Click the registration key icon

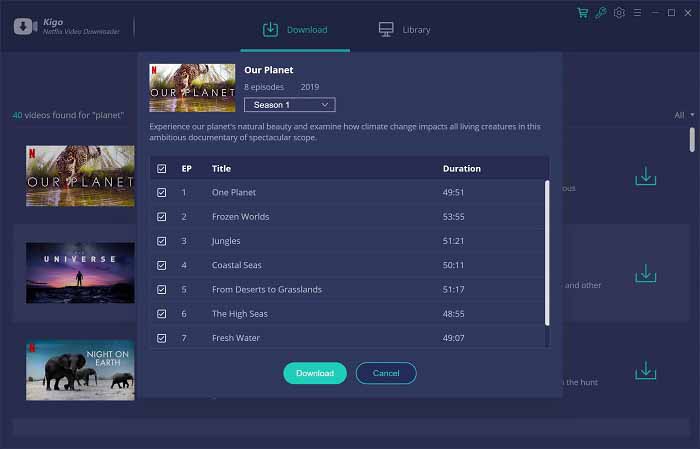click(x=601, y=12)
